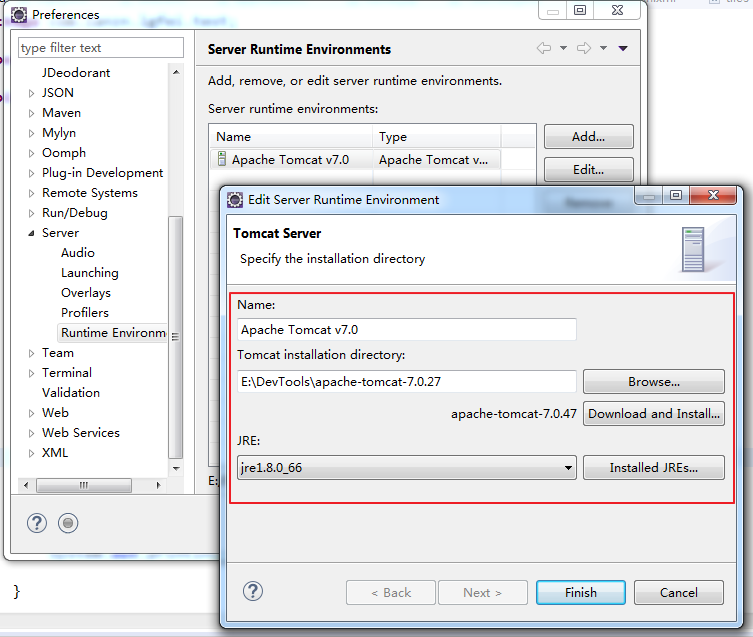Click tree scrollbar down arrow
This screenshot has width=753, height=637.
(176, 468)
